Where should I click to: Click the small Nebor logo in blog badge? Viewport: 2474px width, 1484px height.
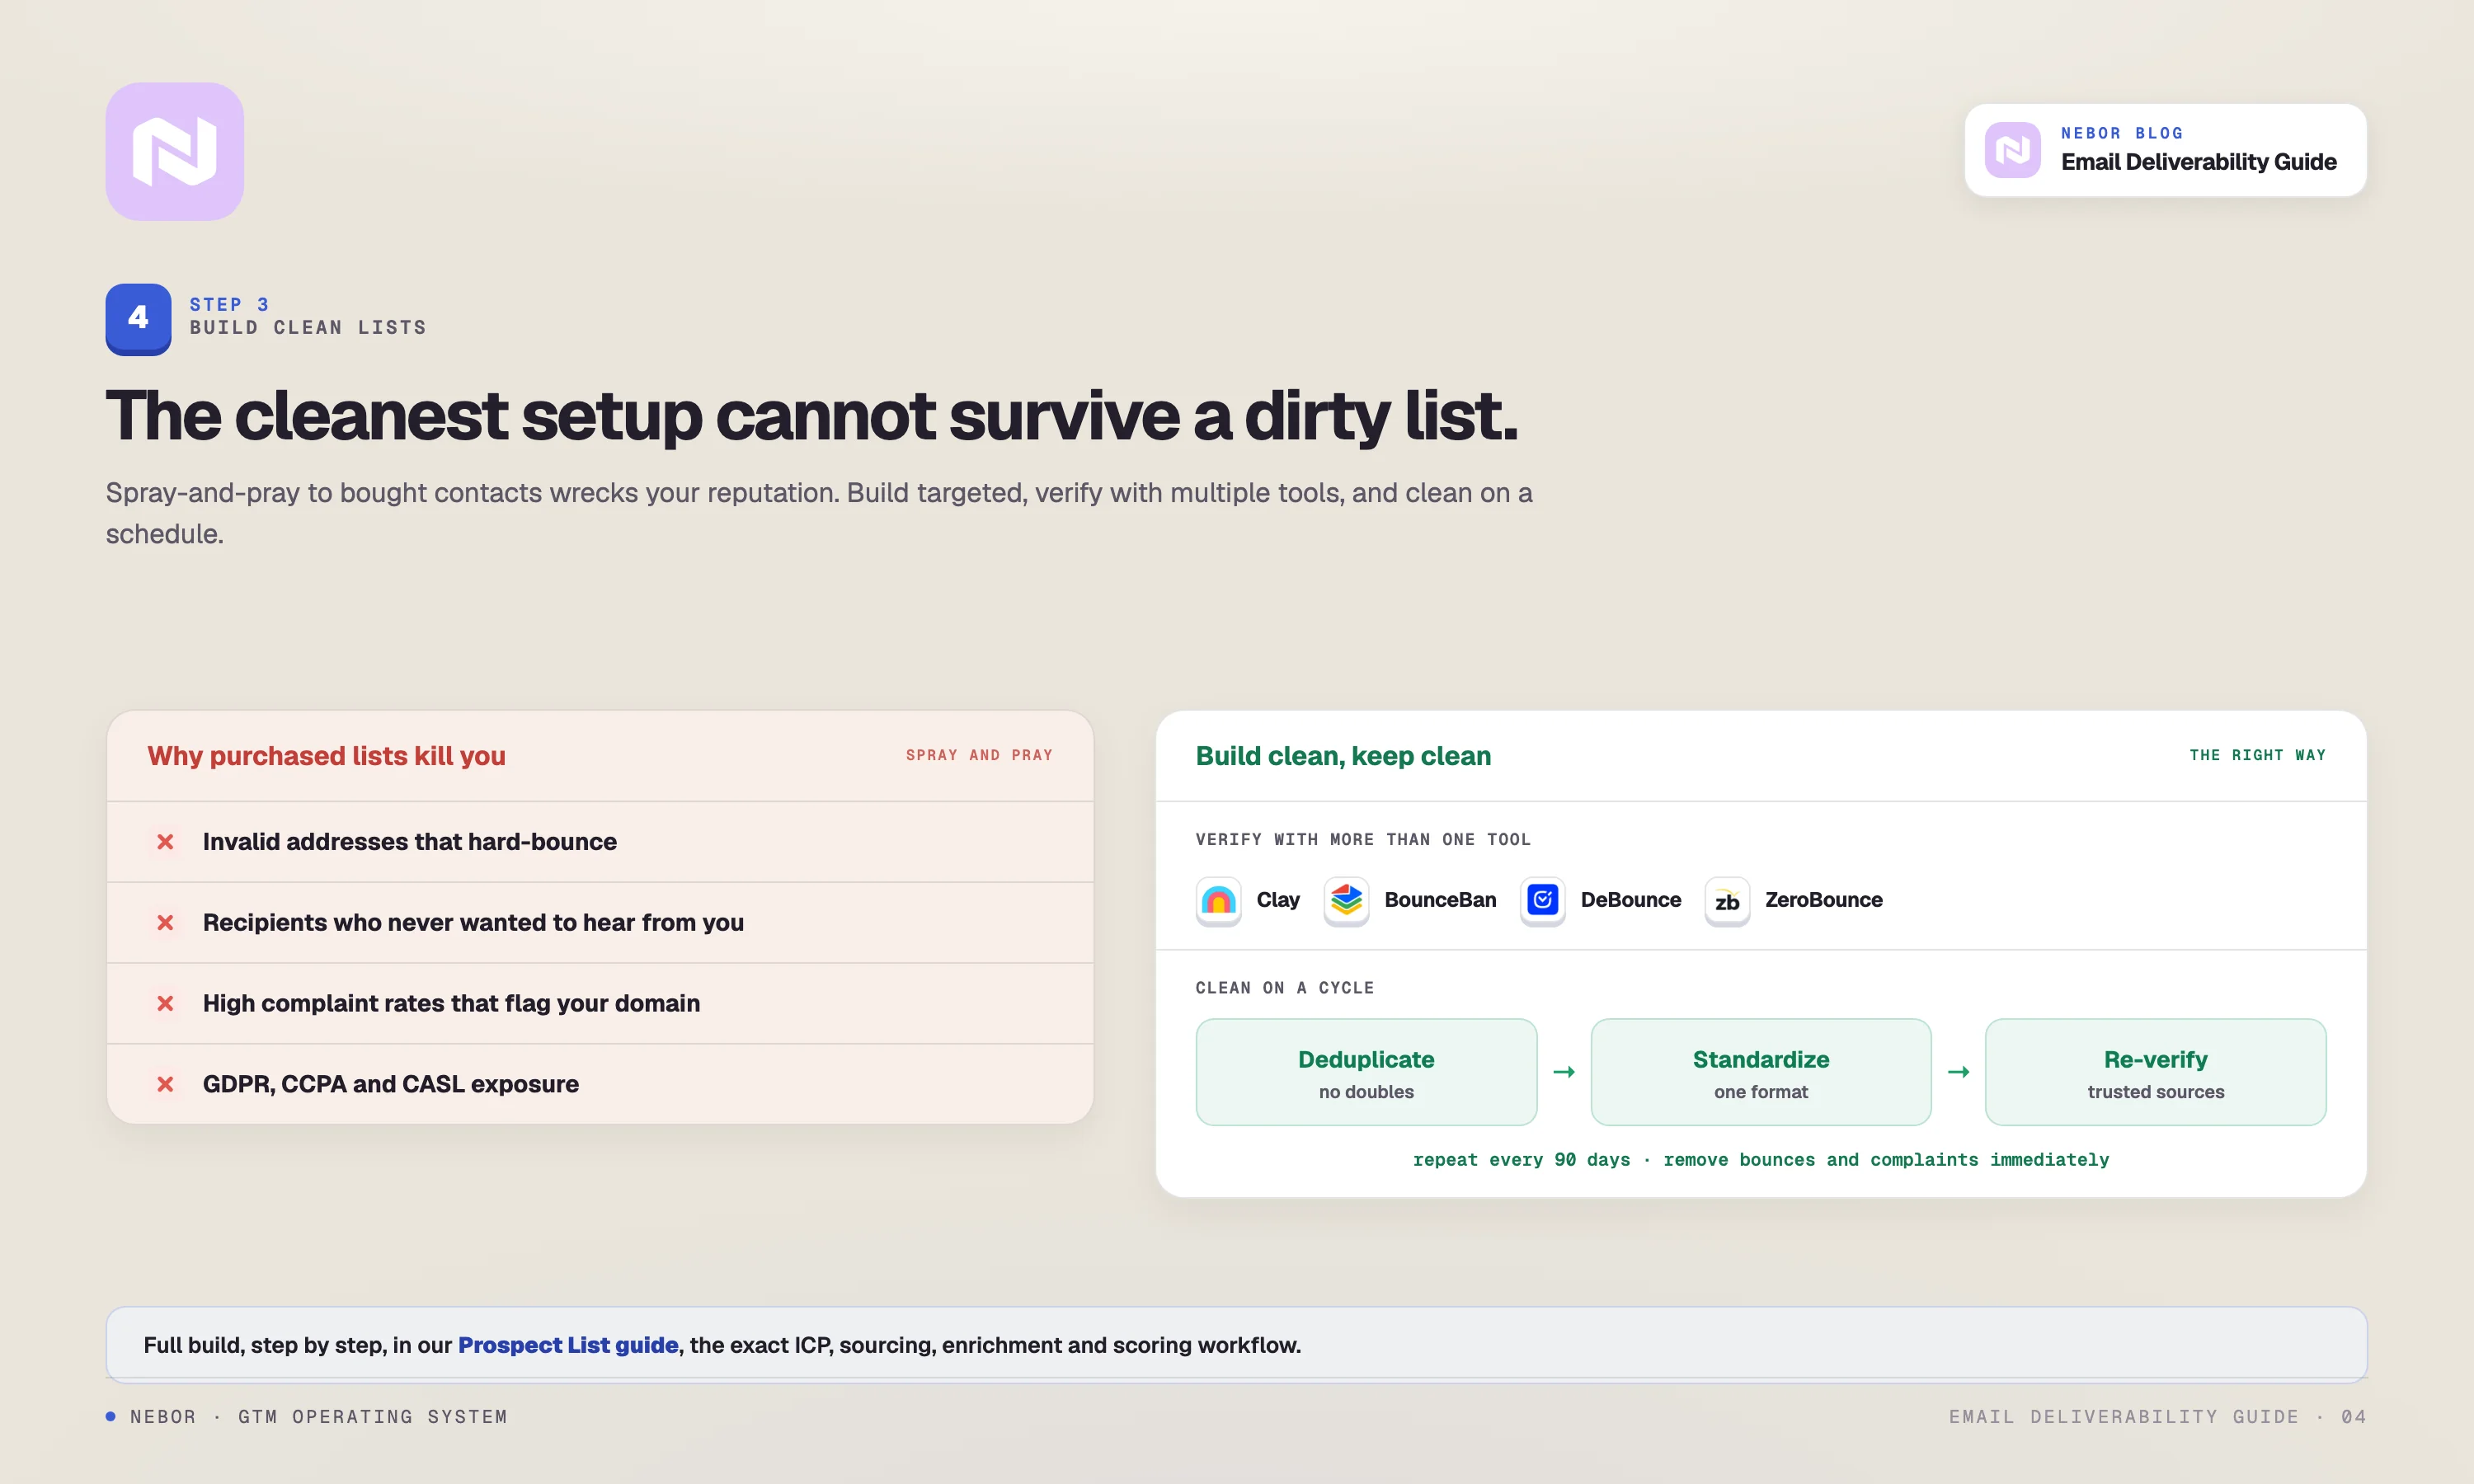coord(2012,150)
